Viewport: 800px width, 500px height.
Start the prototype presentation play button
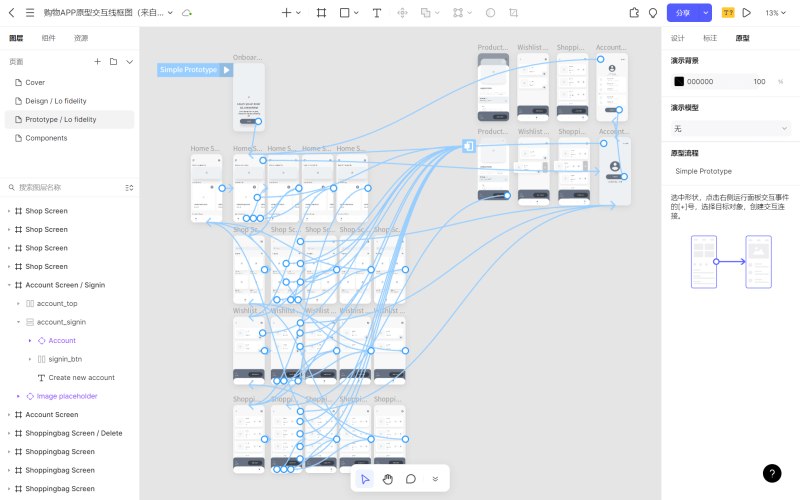click(x=746, y=13)
